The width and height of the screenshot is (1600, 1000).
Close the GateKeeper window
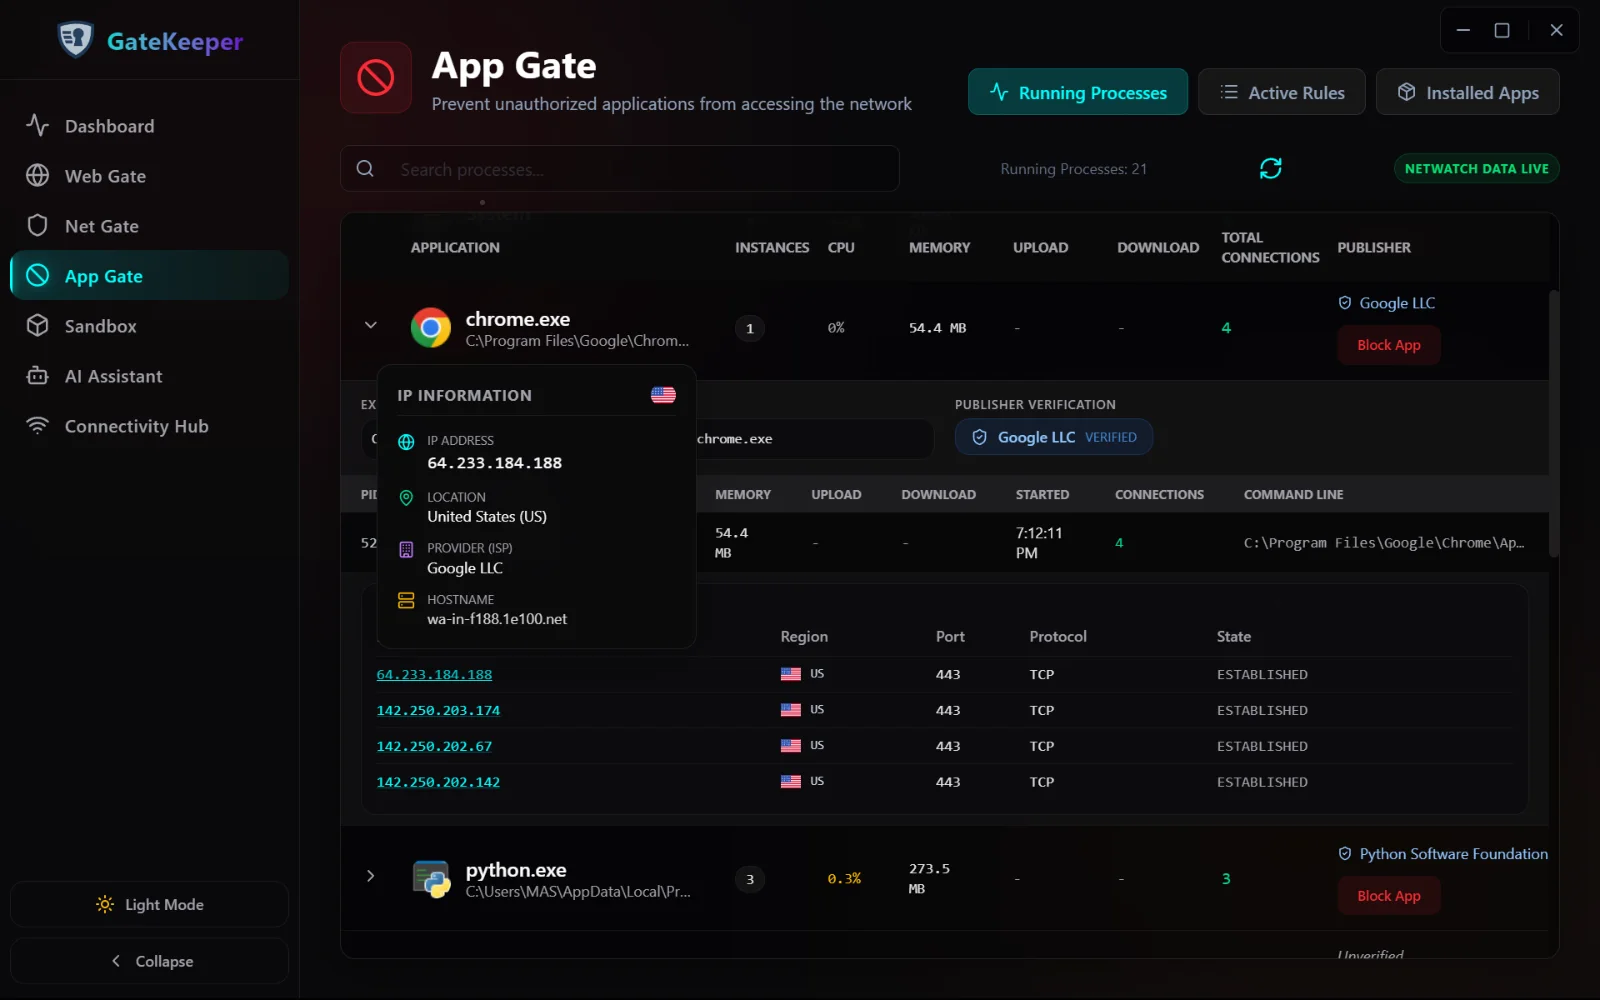point(1556,30)
